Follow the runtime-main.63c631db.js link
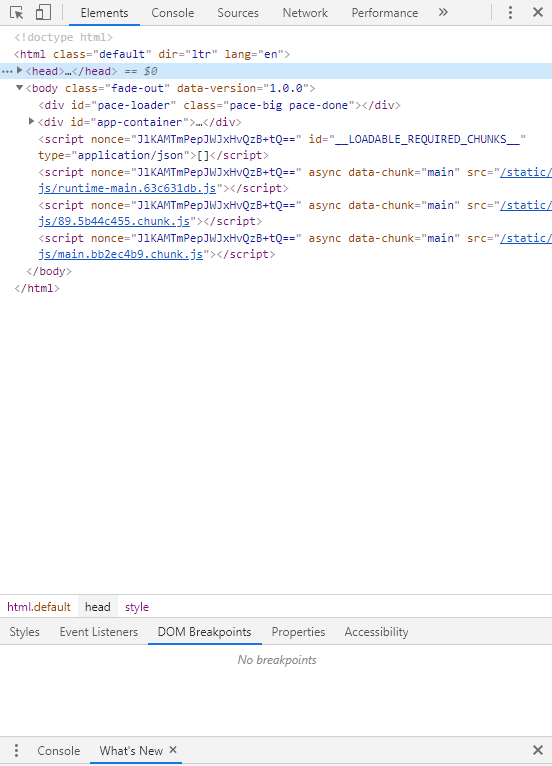 tap(127, 189)
